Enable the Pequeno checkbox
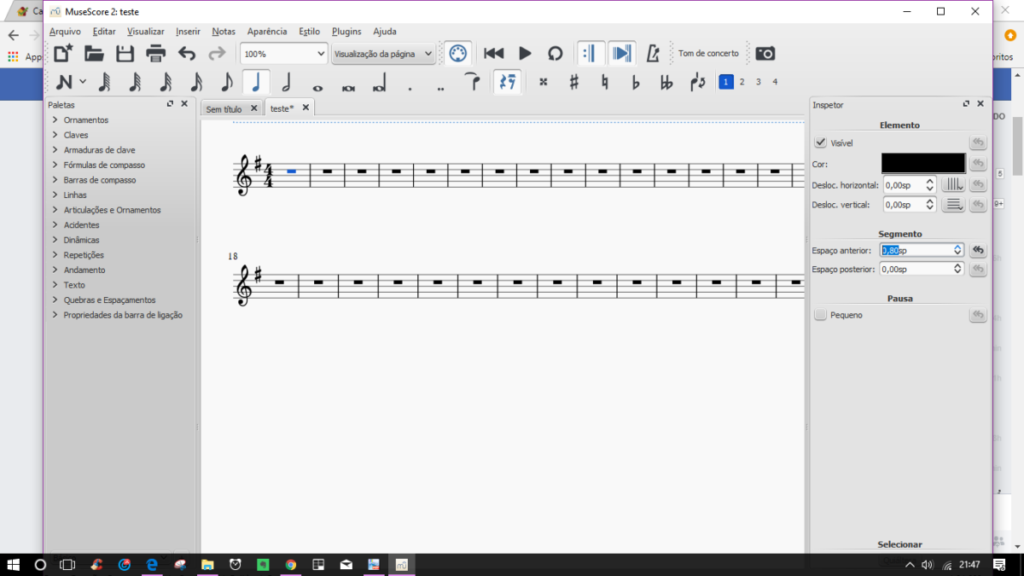Image resolution: width=1024 pixels, height=576 pixels. point(821,315)
